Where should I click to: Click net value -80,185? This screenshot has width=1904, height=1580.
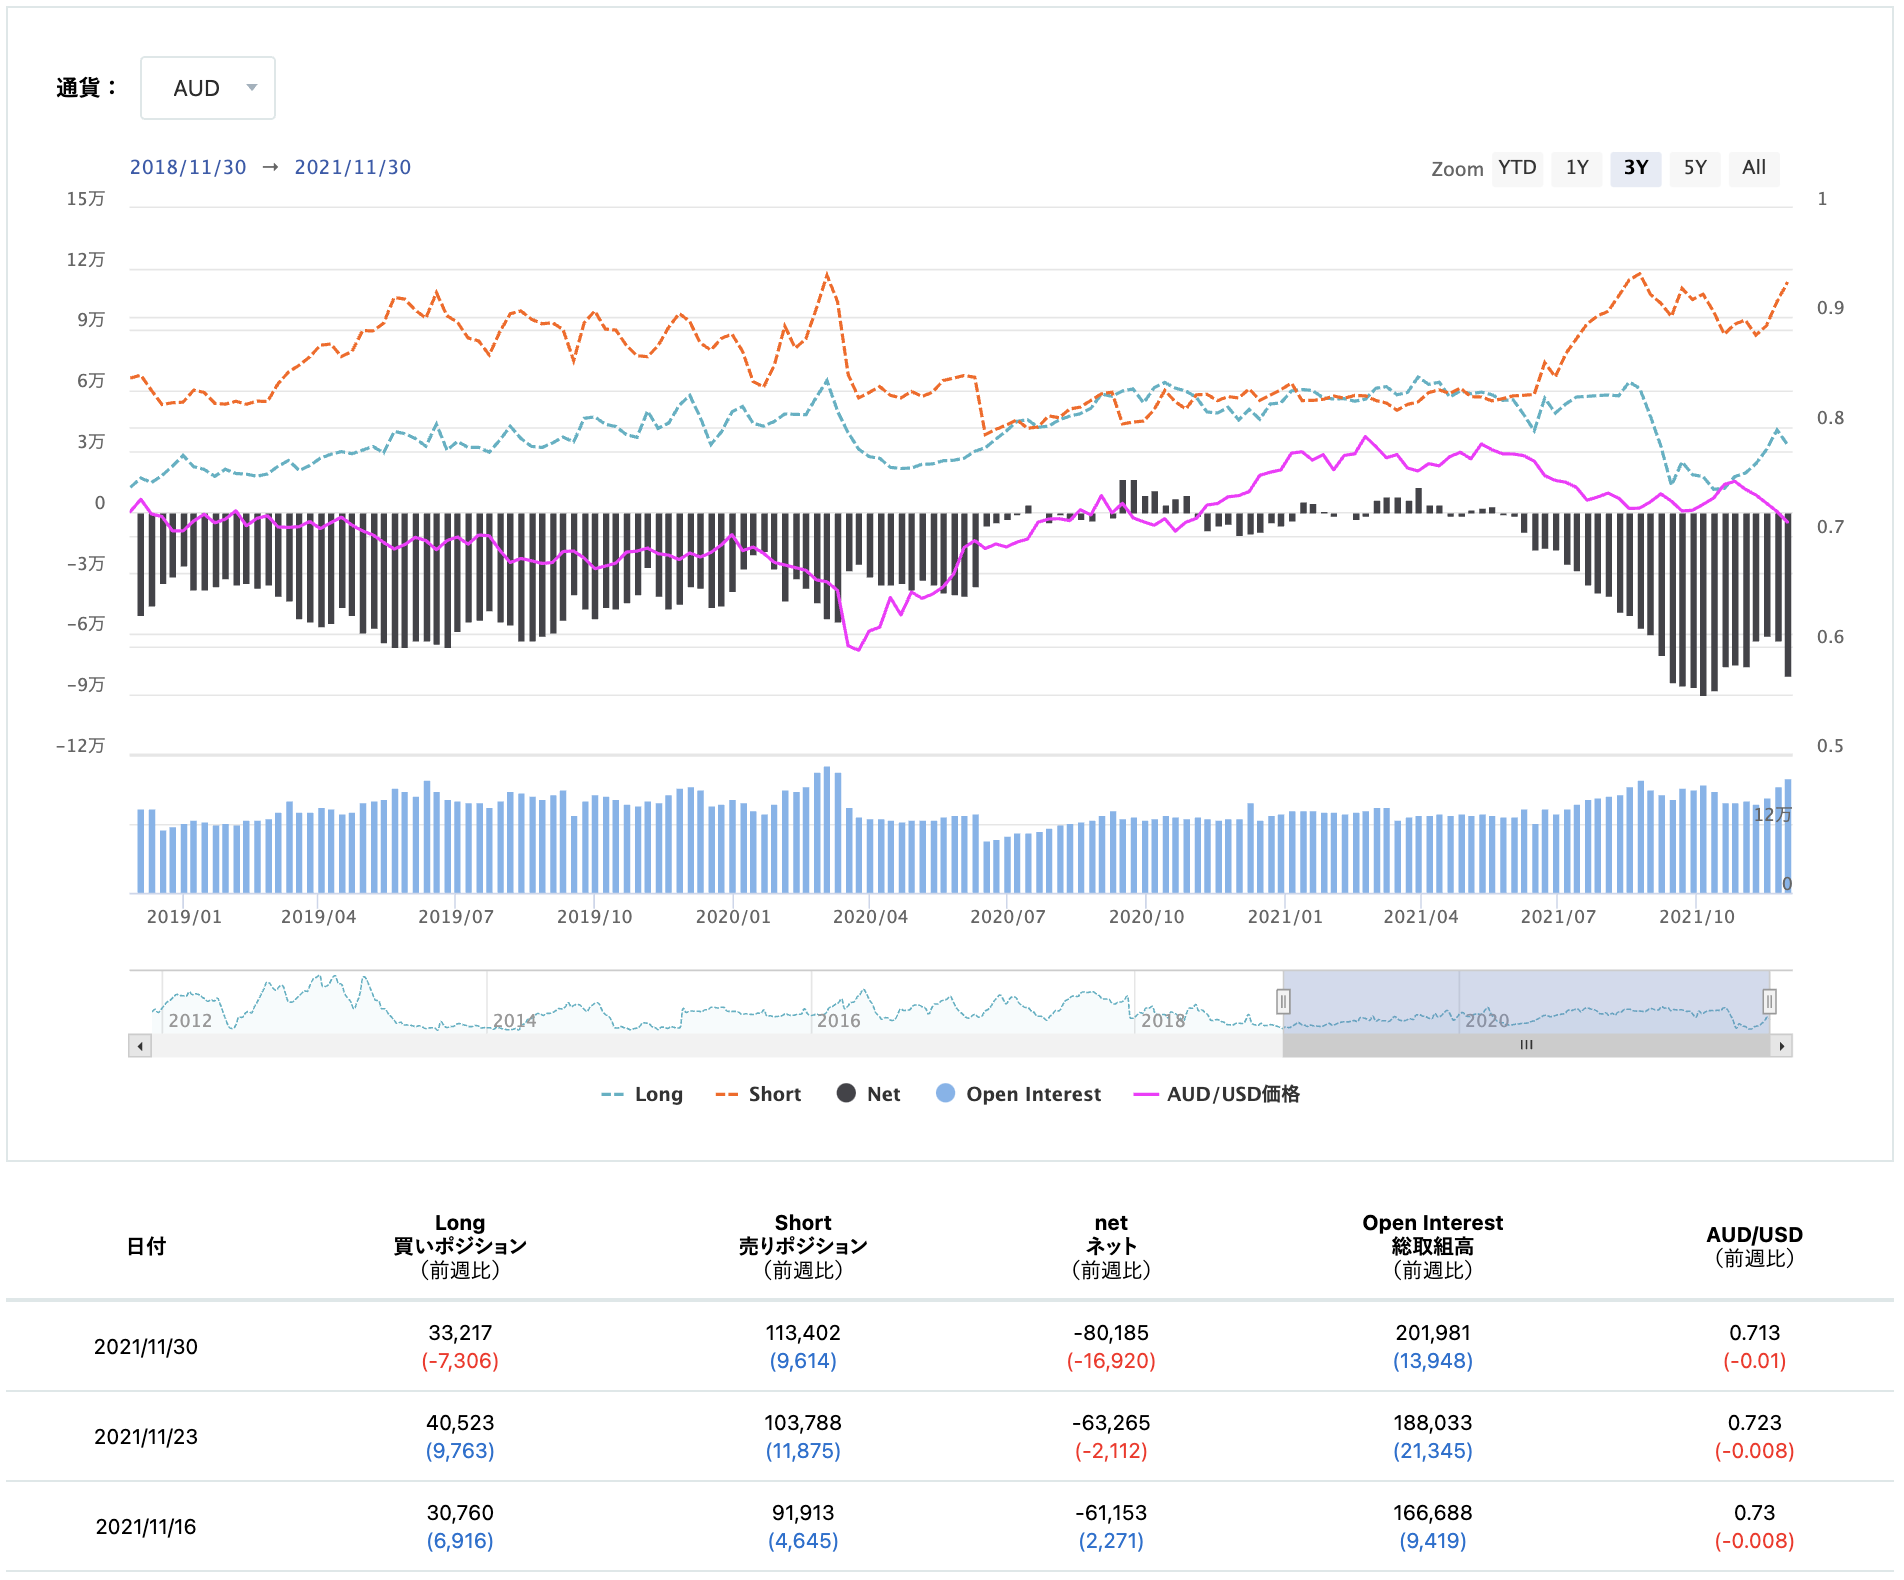coord(1111,1333)
